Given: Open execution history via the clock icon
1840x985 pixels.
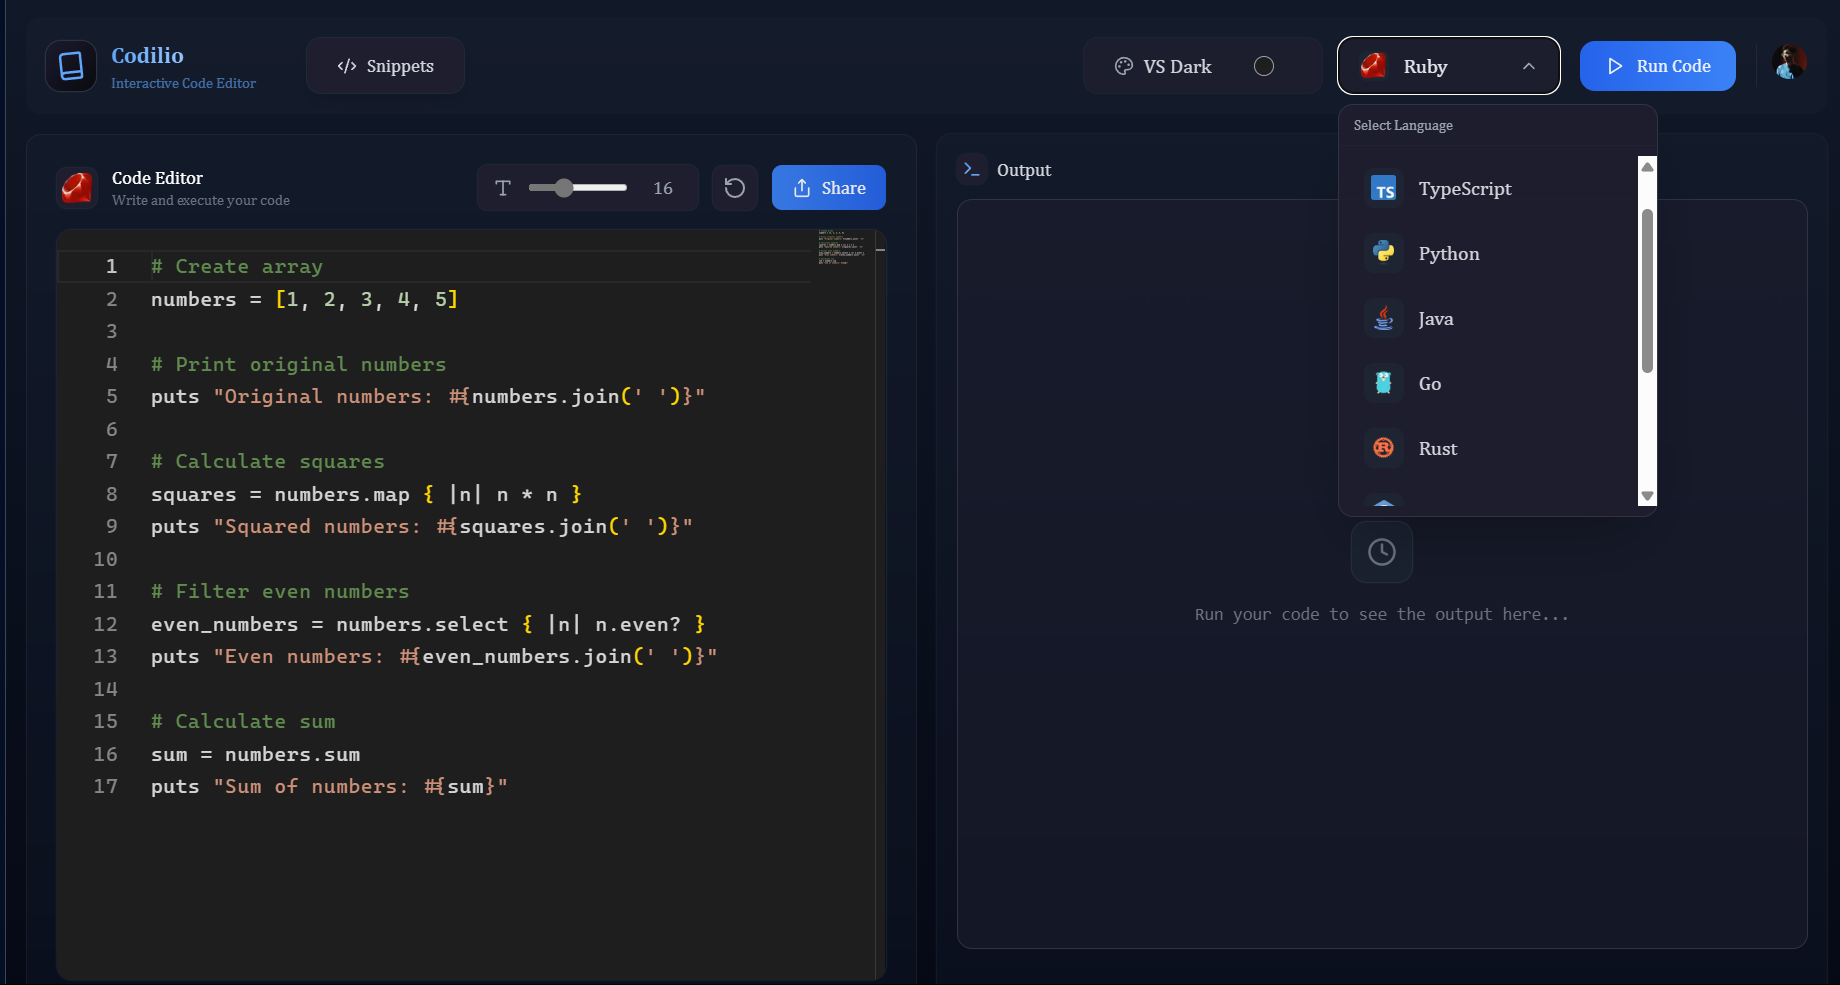Looking at the screenshot, I should 1382,551.
